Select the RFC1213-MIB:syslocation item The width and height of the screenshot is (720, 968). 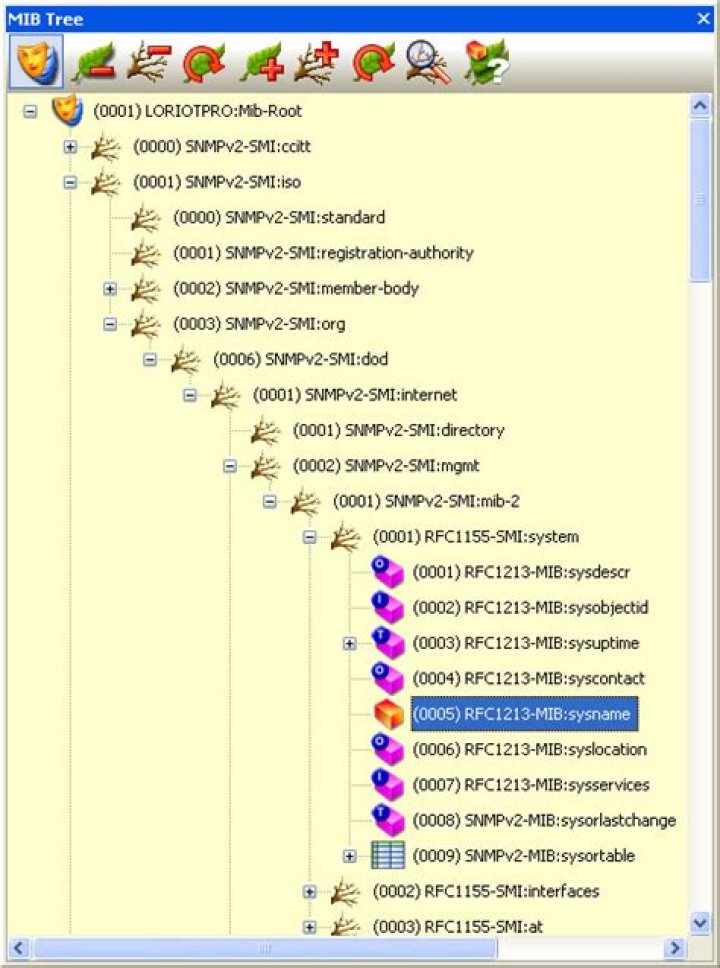coord(529,749)
